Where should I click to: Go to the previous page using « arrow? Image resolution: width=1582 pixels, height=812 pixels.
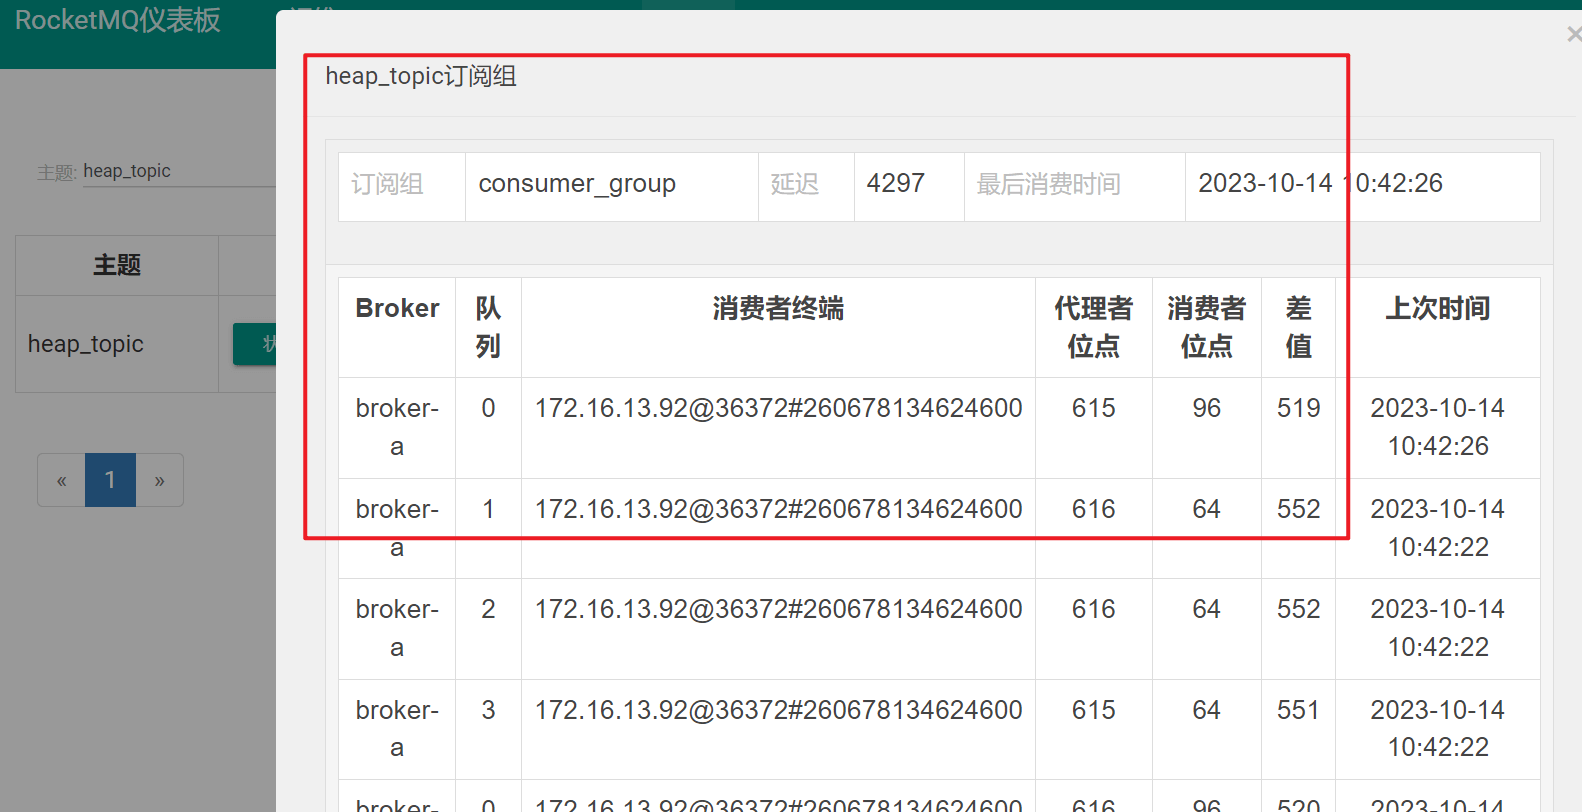[61, 481]
